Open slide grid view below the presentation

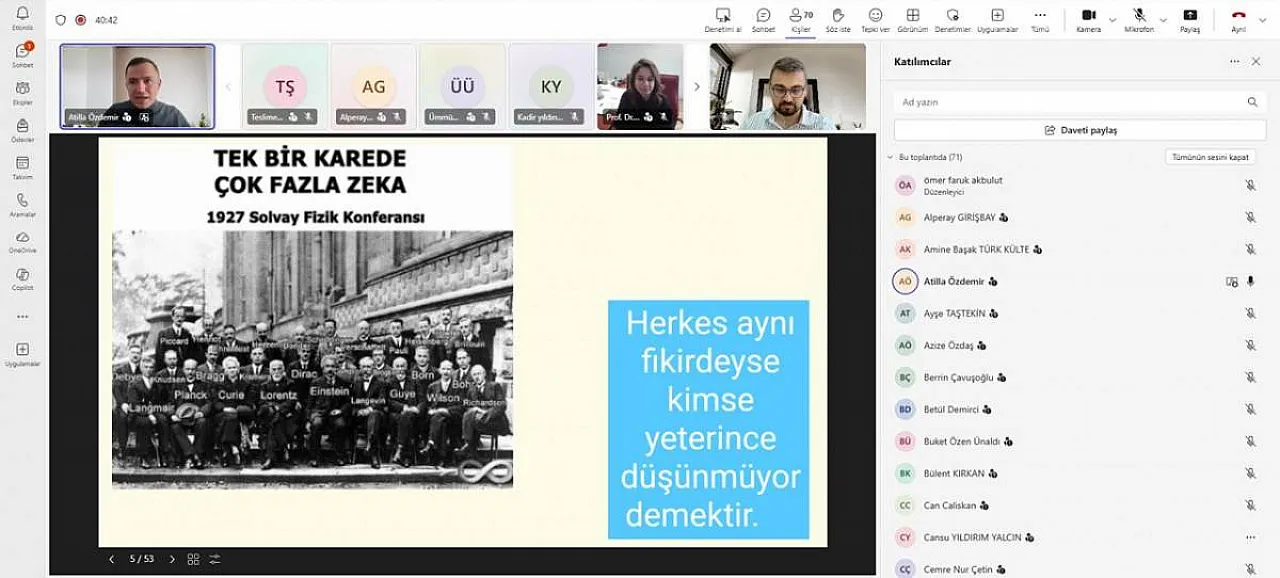[x=193, y=559]
